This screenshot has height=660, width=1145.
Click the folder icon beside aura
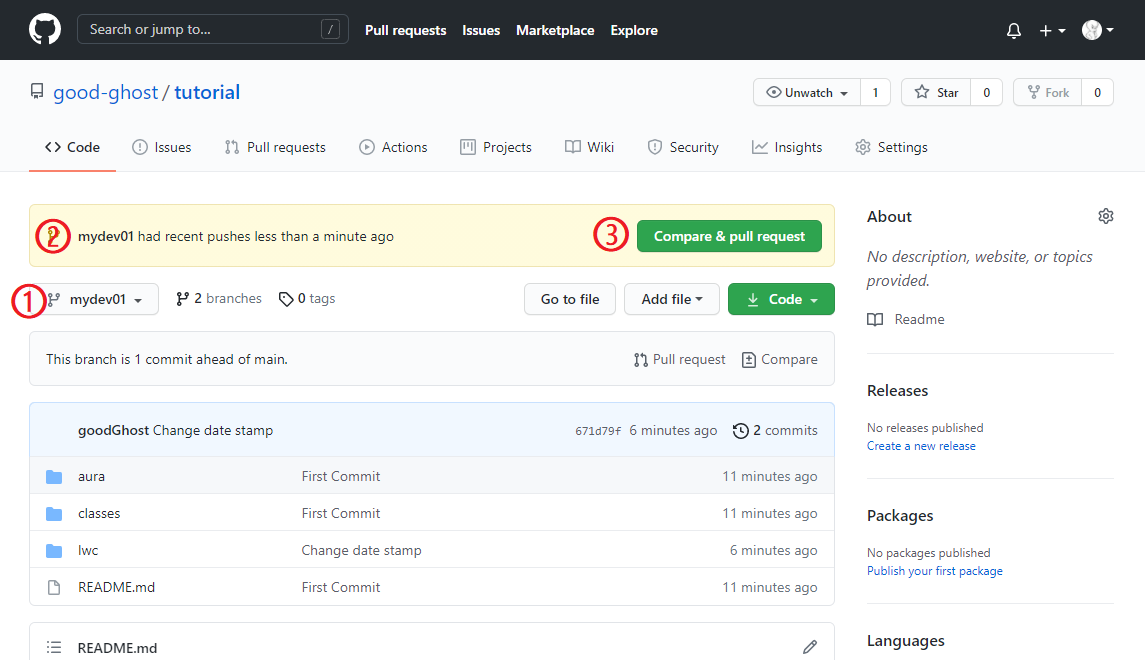click(x=54, y=476)
